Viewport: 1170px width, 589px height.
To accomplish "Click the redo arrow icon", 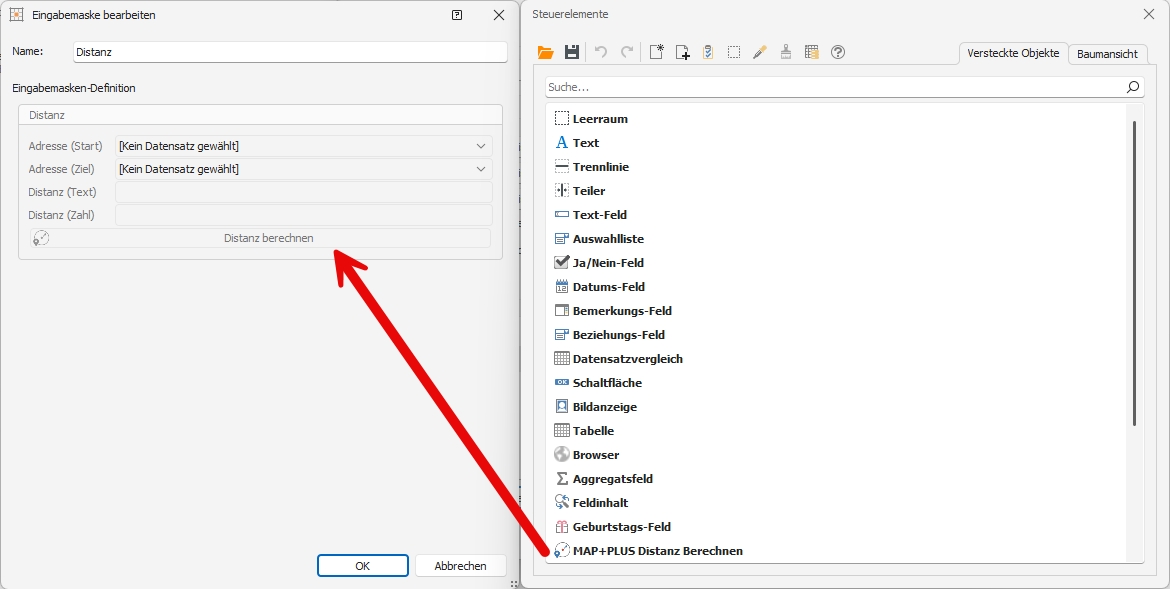I will point(627,53).
